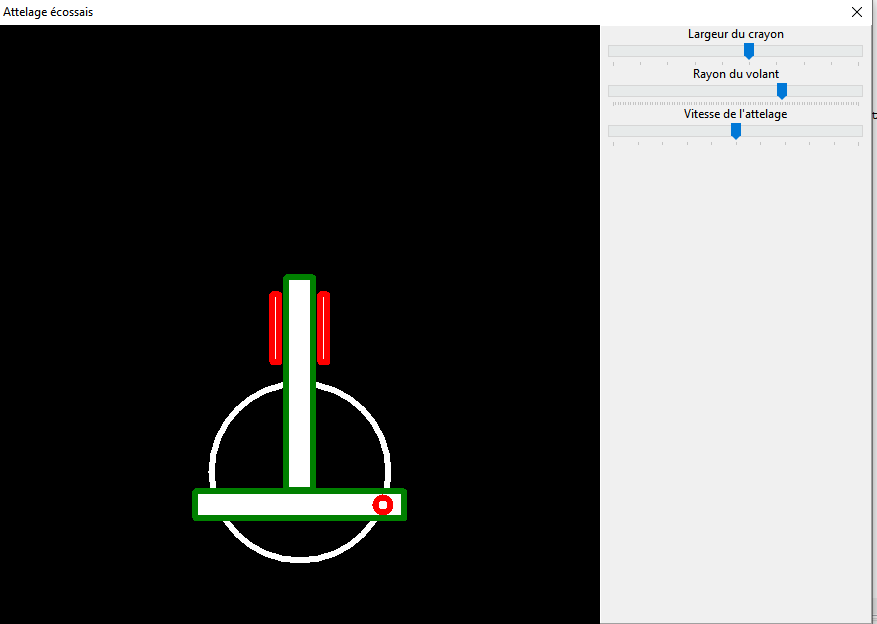Click Vitesse de l'attelage track left of handle
Screen dimensions: 877x624
tap(668, 131)
